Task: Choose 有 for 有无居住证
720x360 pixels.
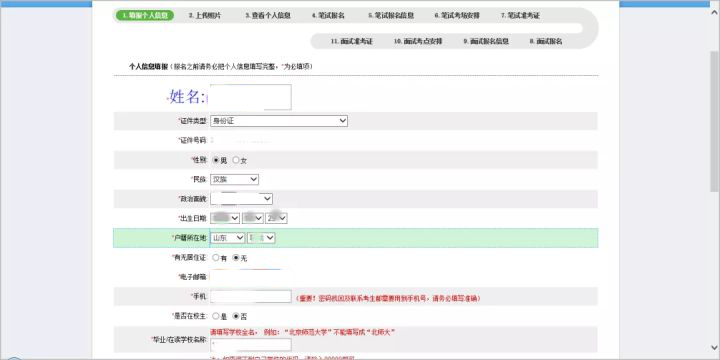Action: click(216, 258)
